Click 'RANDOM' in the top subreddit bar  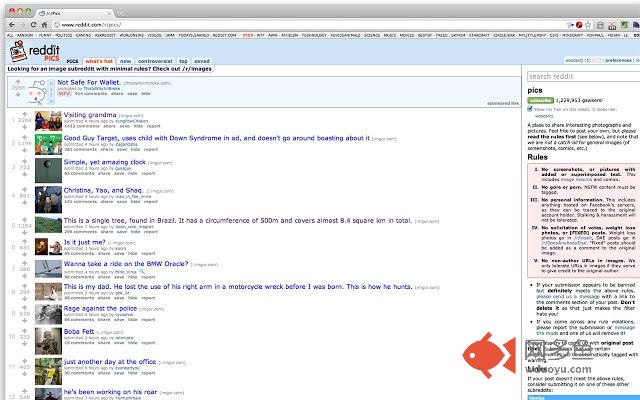point(25,36)
